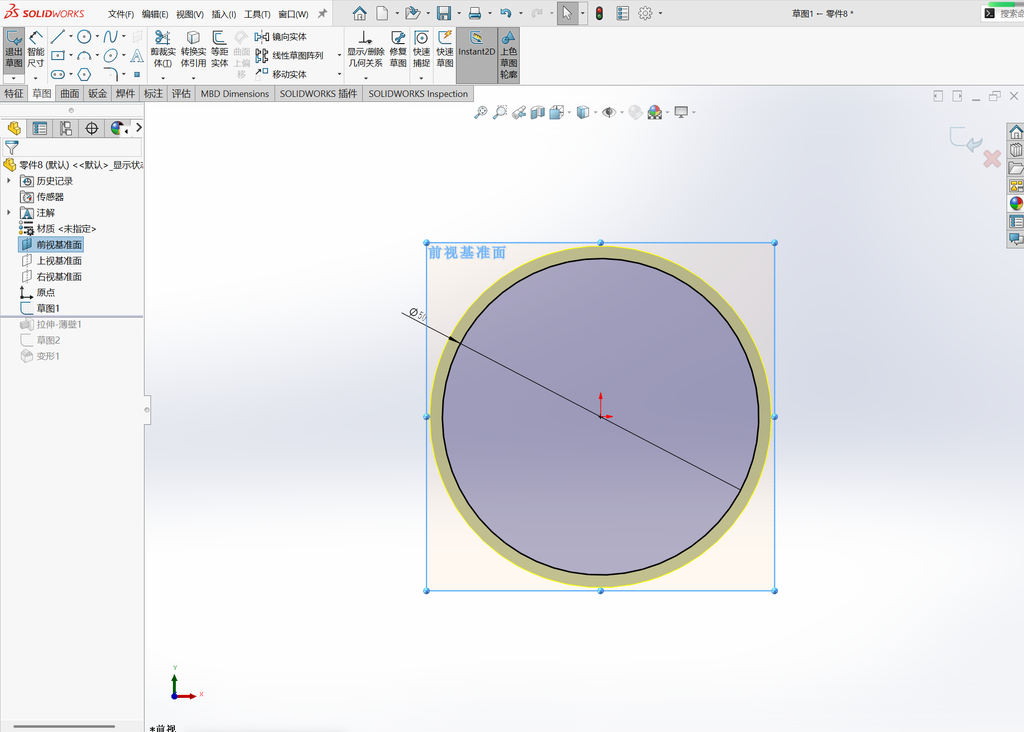The width and height of the screenshot is (1024, 732).
Task: Select the Ellipse sketch tool
Action: point(110,56)
